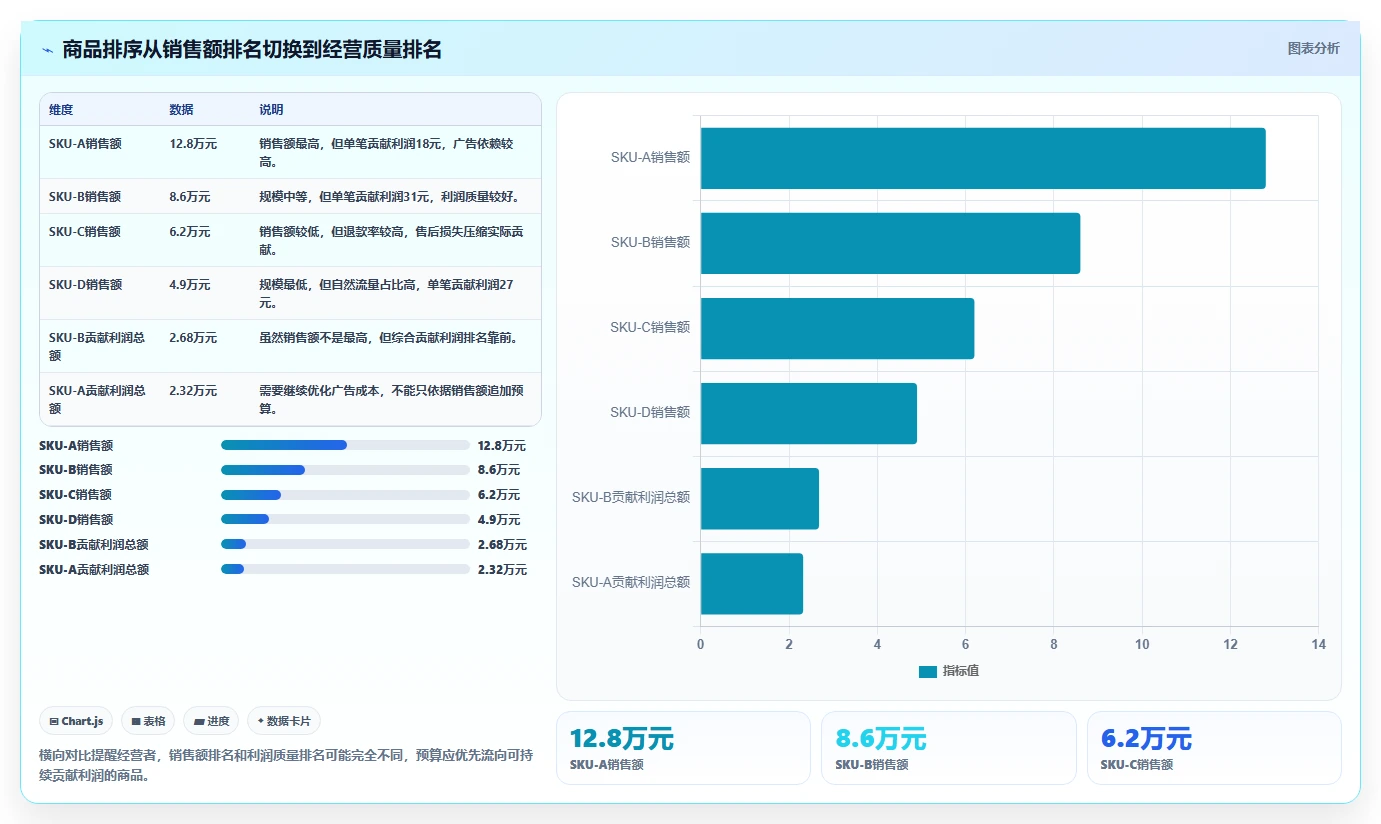Open the 12.8万元 SKU-A销售额 data card

tap(683, 748)
